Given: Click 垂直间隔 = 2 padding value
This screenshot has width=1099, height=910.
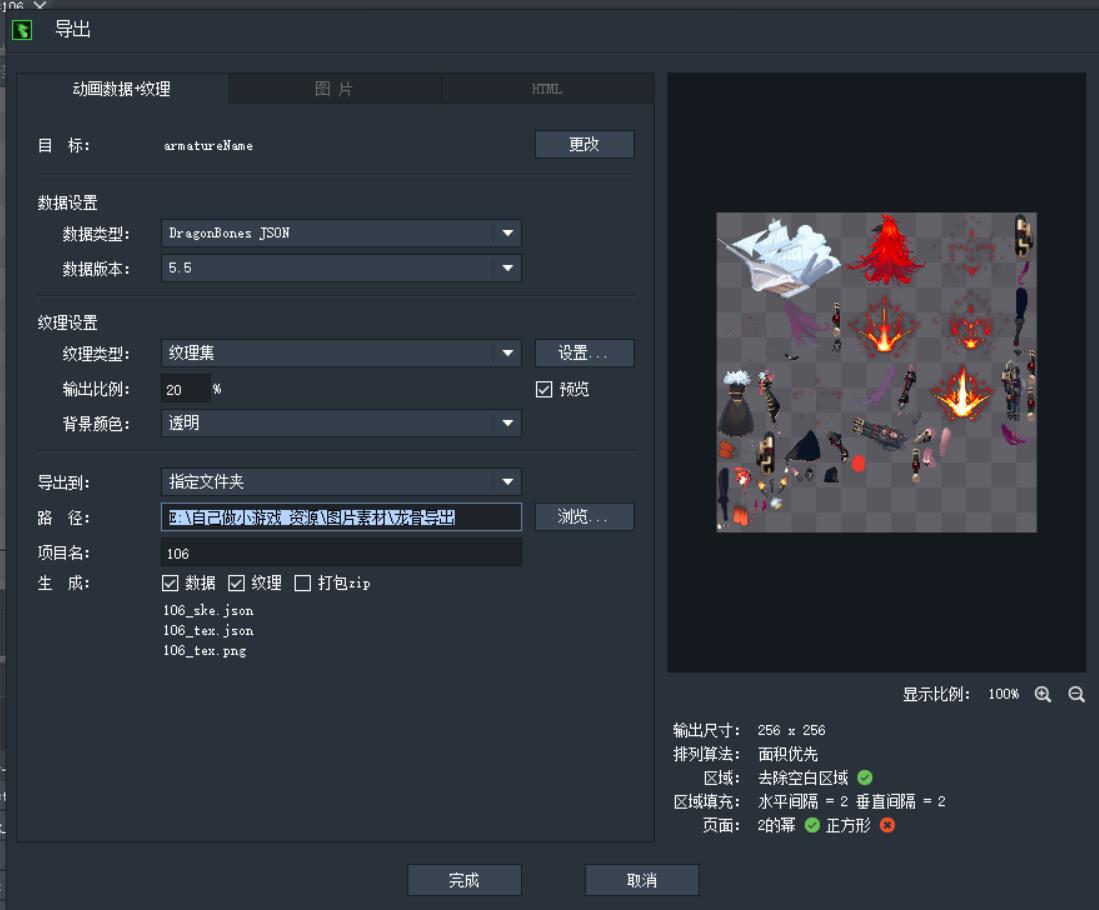Looking at the screenshot, I should point(901,801).
